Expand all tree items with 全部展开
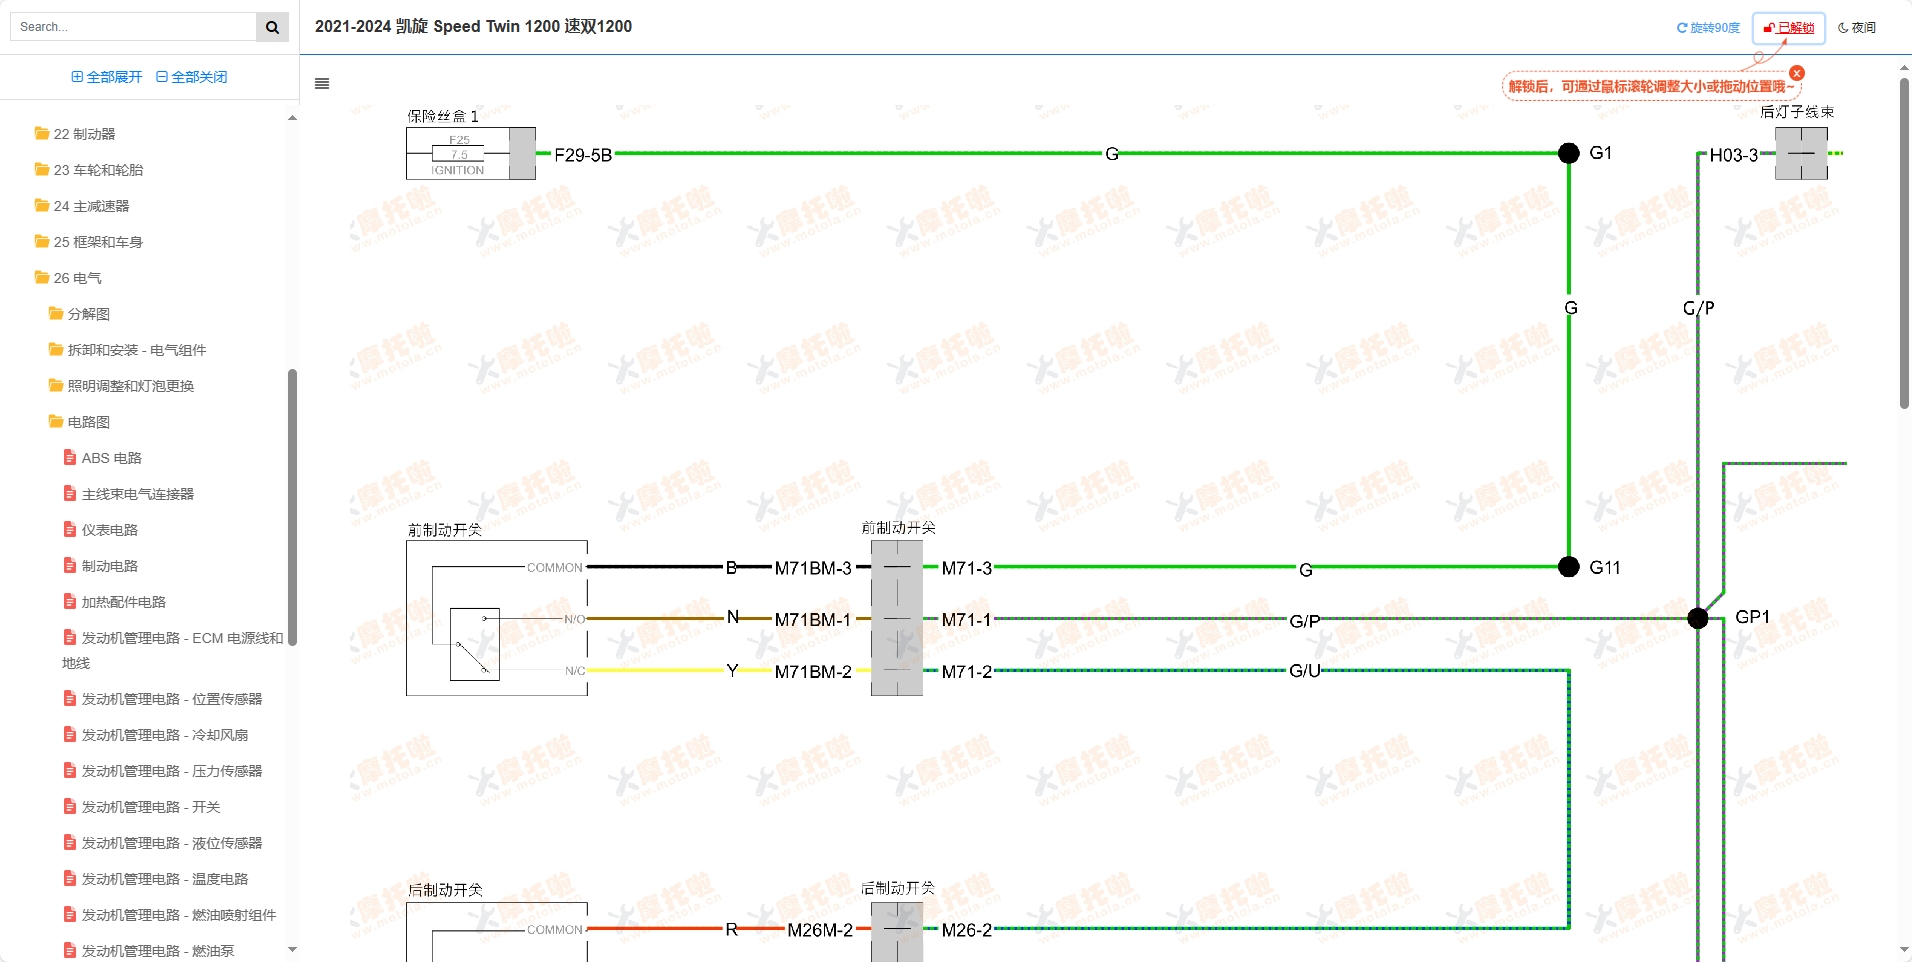This screenshot has height=962, width=1912. click(107, 77)
